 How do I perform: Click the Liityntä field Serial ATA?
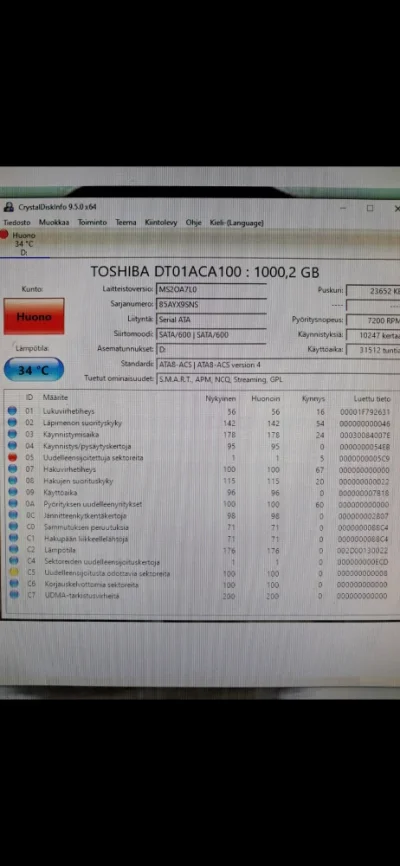(x=211, y=319)
